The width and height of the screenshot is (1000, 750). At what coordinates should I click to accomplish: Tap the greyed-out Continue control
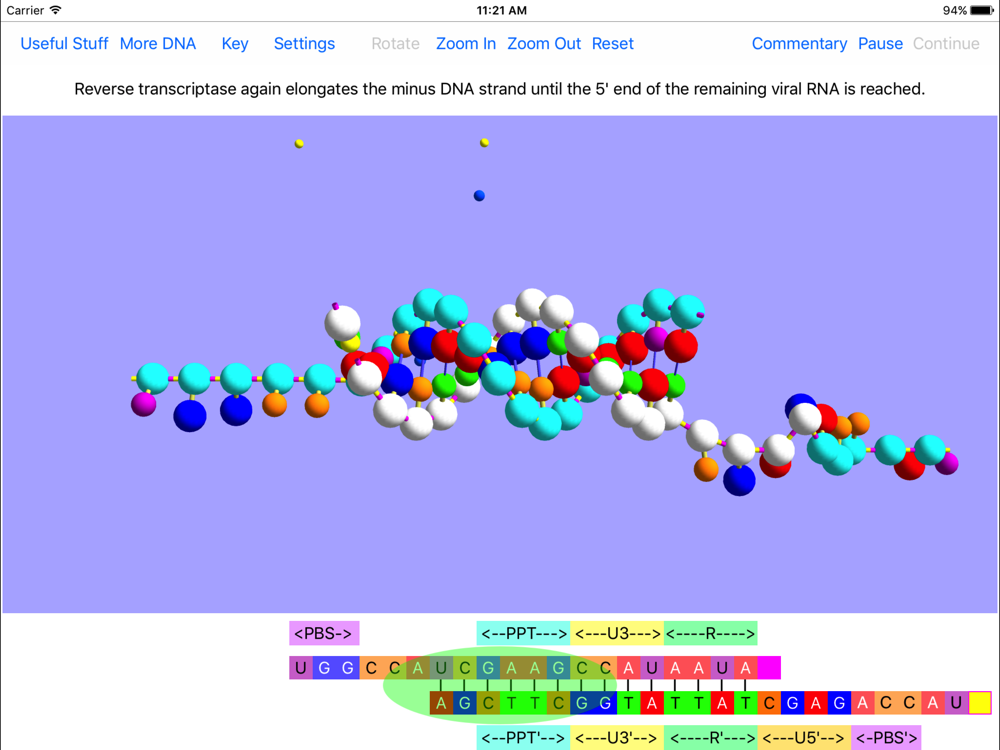(x=946, y=43)
